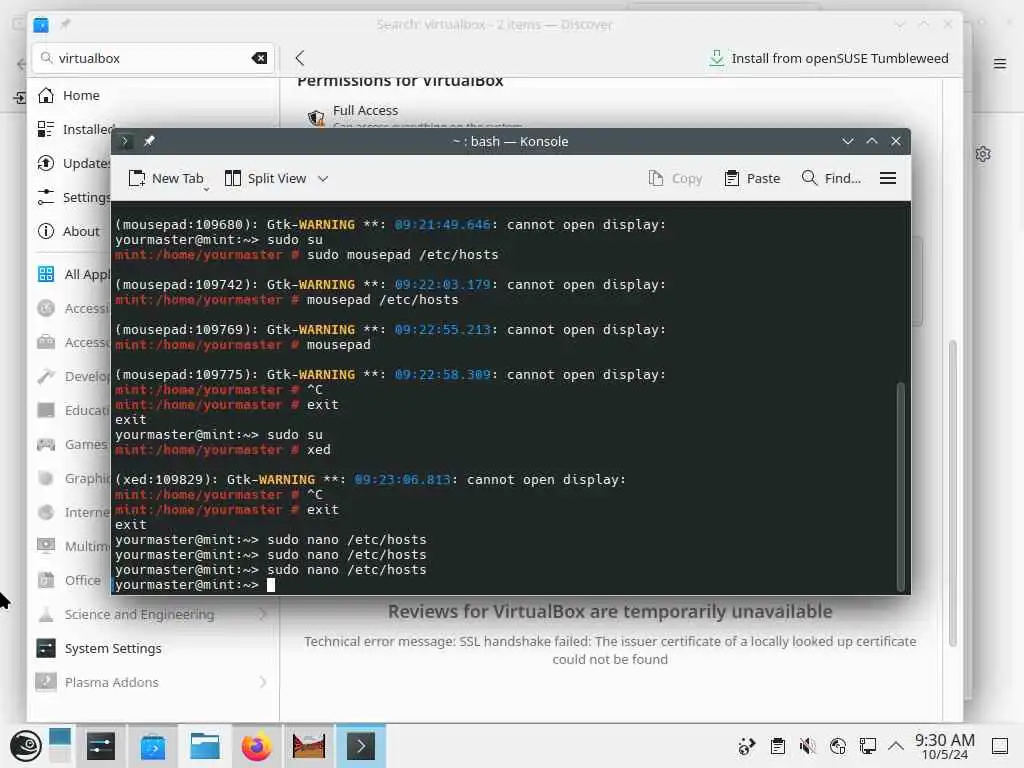Click the Development category icon in Discover
The height and width of the screenshot is (768, 1024).
46,376
